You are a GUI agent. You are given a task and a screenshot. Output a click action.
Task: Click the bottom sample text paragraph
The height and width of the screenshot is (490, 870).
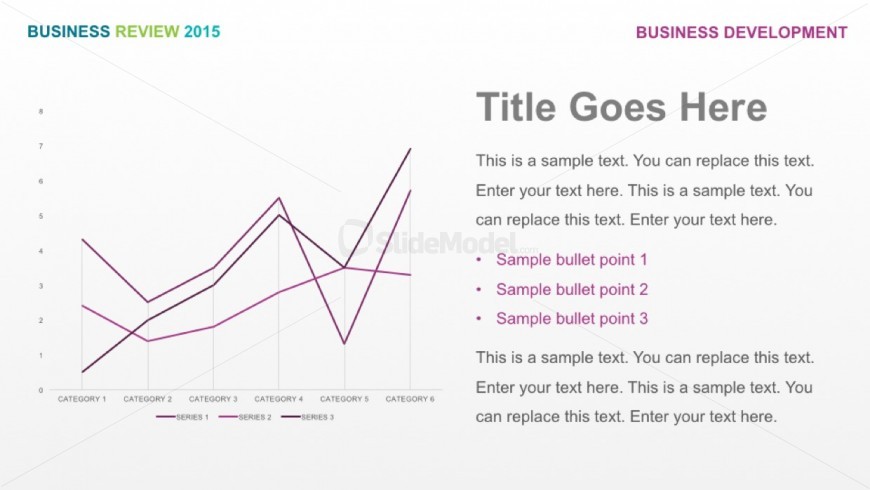645,387
